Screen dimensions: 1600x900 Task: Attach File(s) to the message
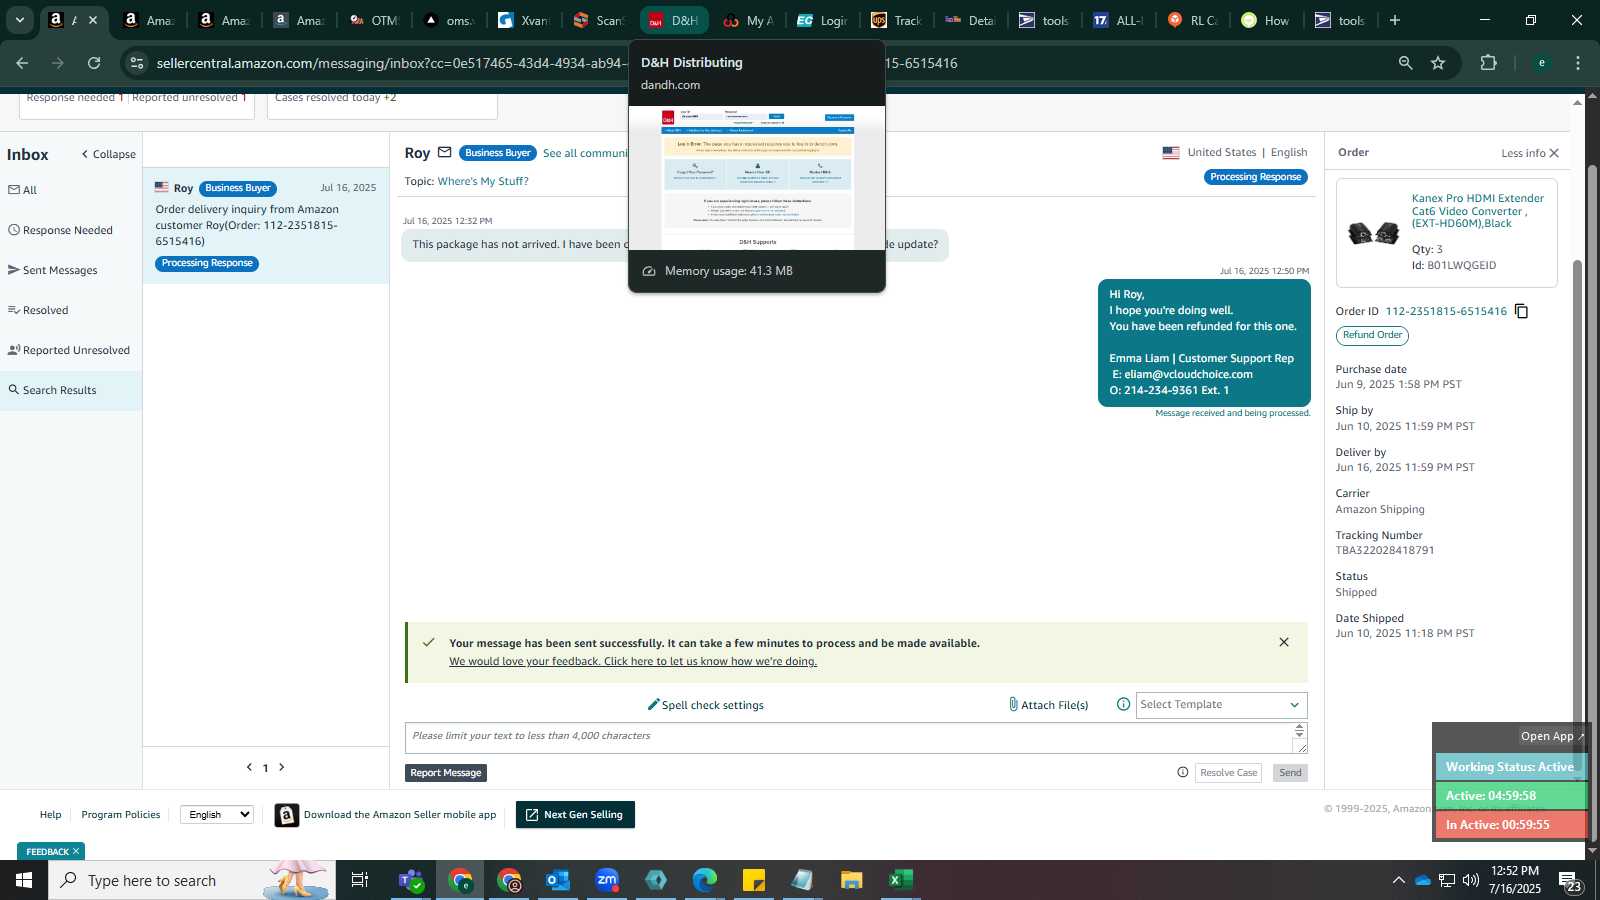(x=1048, y=705)
